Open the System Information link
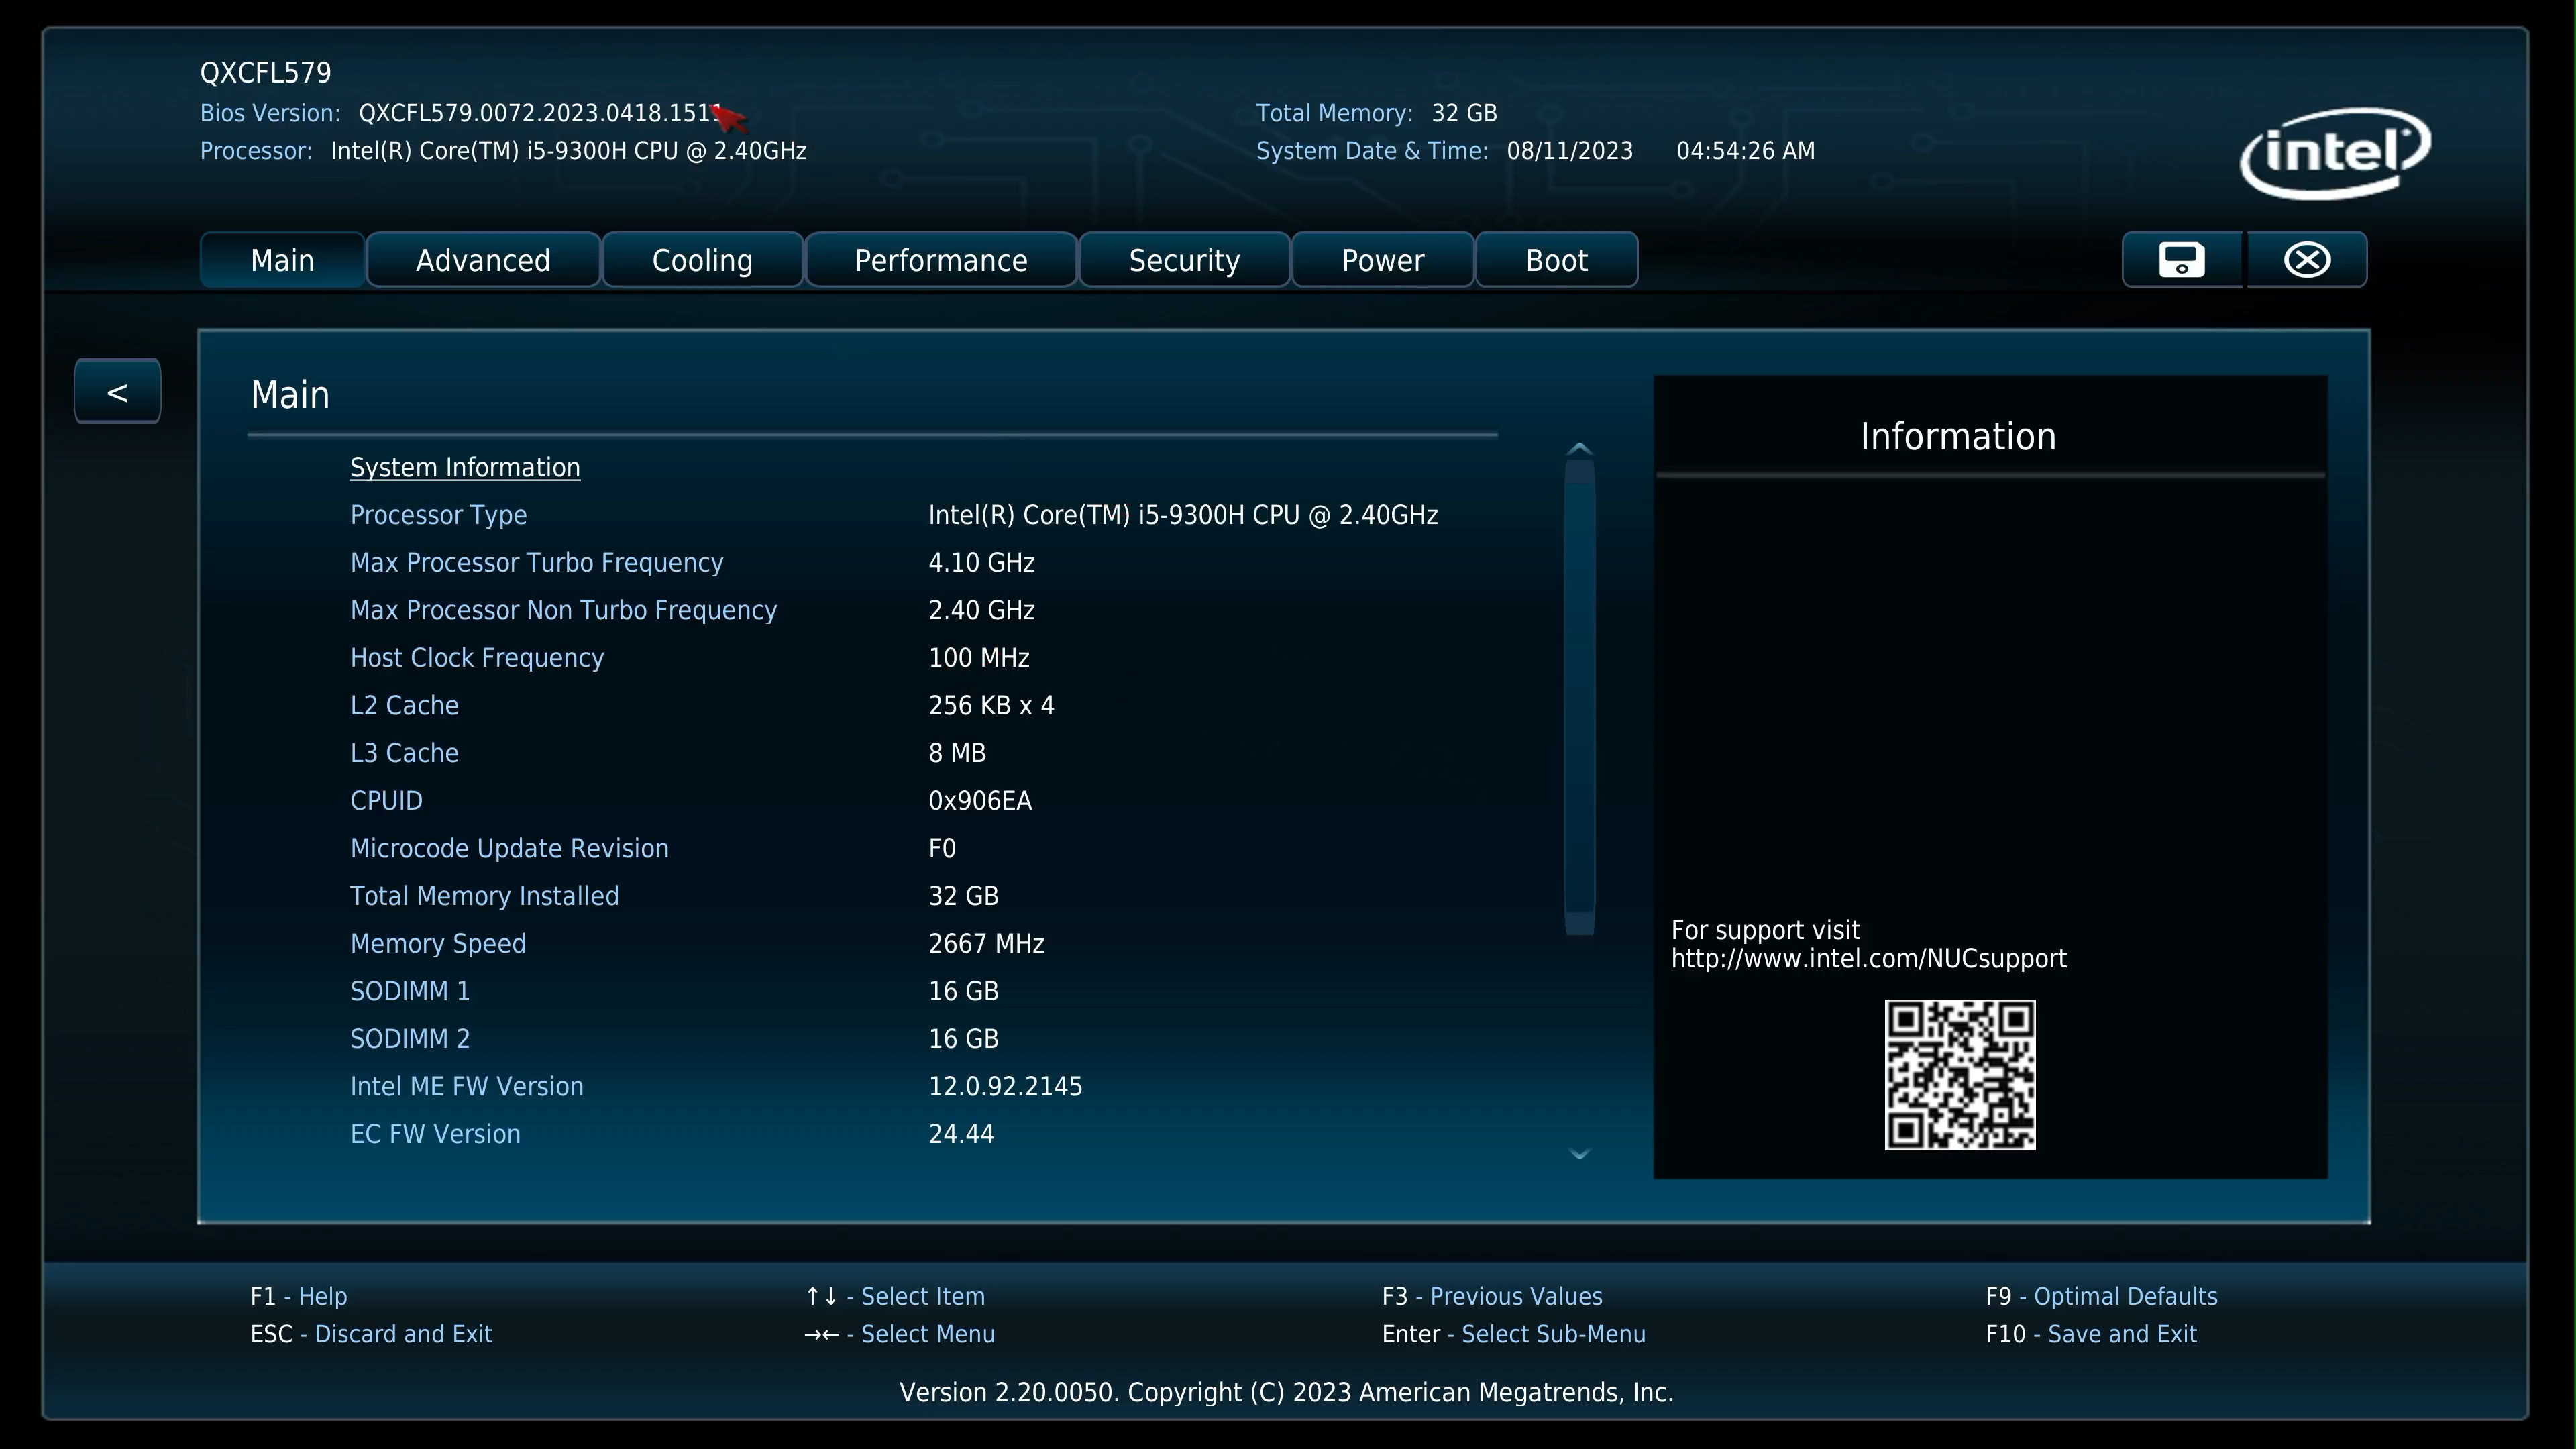Image resolution: width=2576 pixels, height=1449 pixels. click(x=465, y=467)
